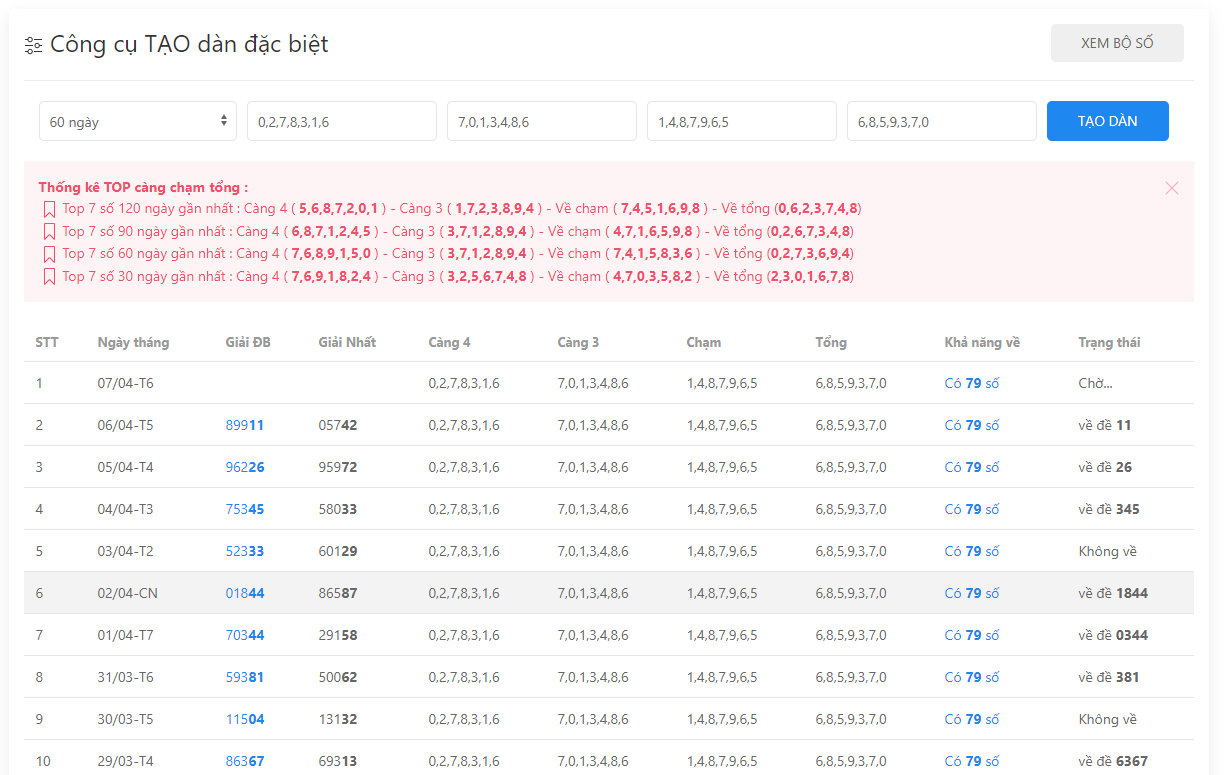Image resolution: width=1227 pixels, height=775 pixels.
Task: Focus the Càng 4 input 0,2,7,8,3,1,6
Action: 341,121
